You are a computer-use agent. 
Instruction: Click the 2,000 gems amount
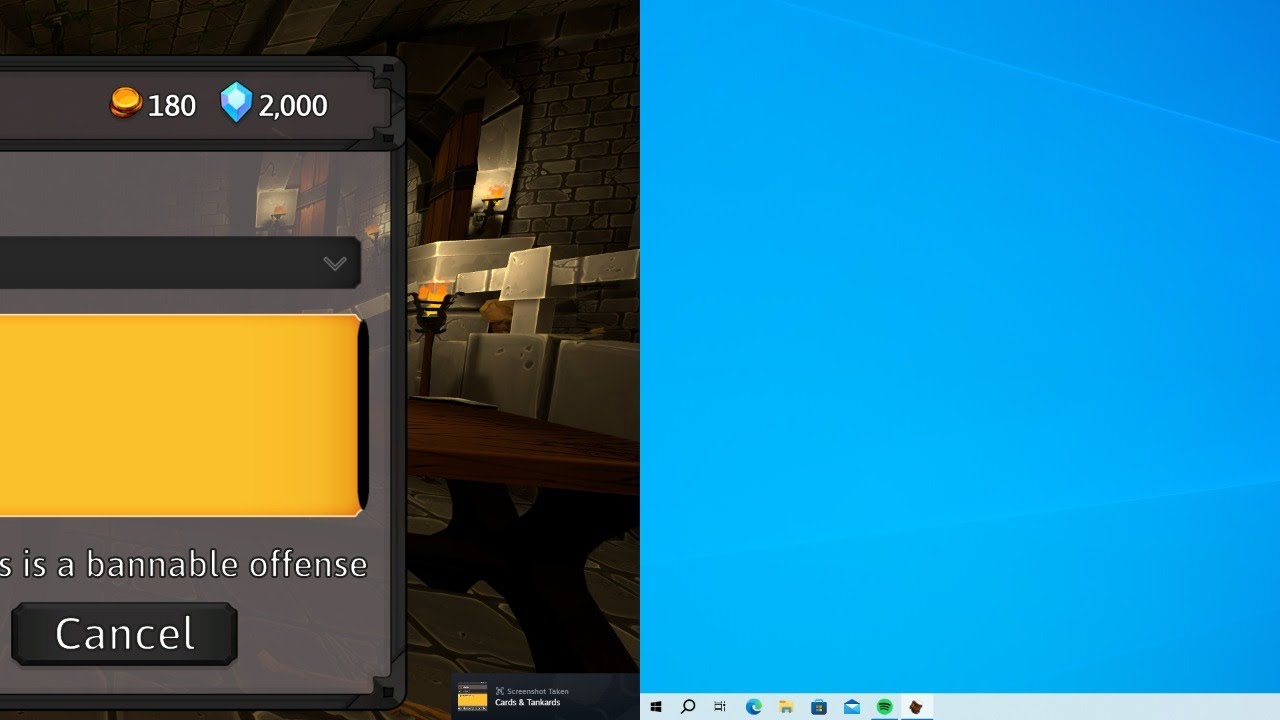click(x=293, y=105)
